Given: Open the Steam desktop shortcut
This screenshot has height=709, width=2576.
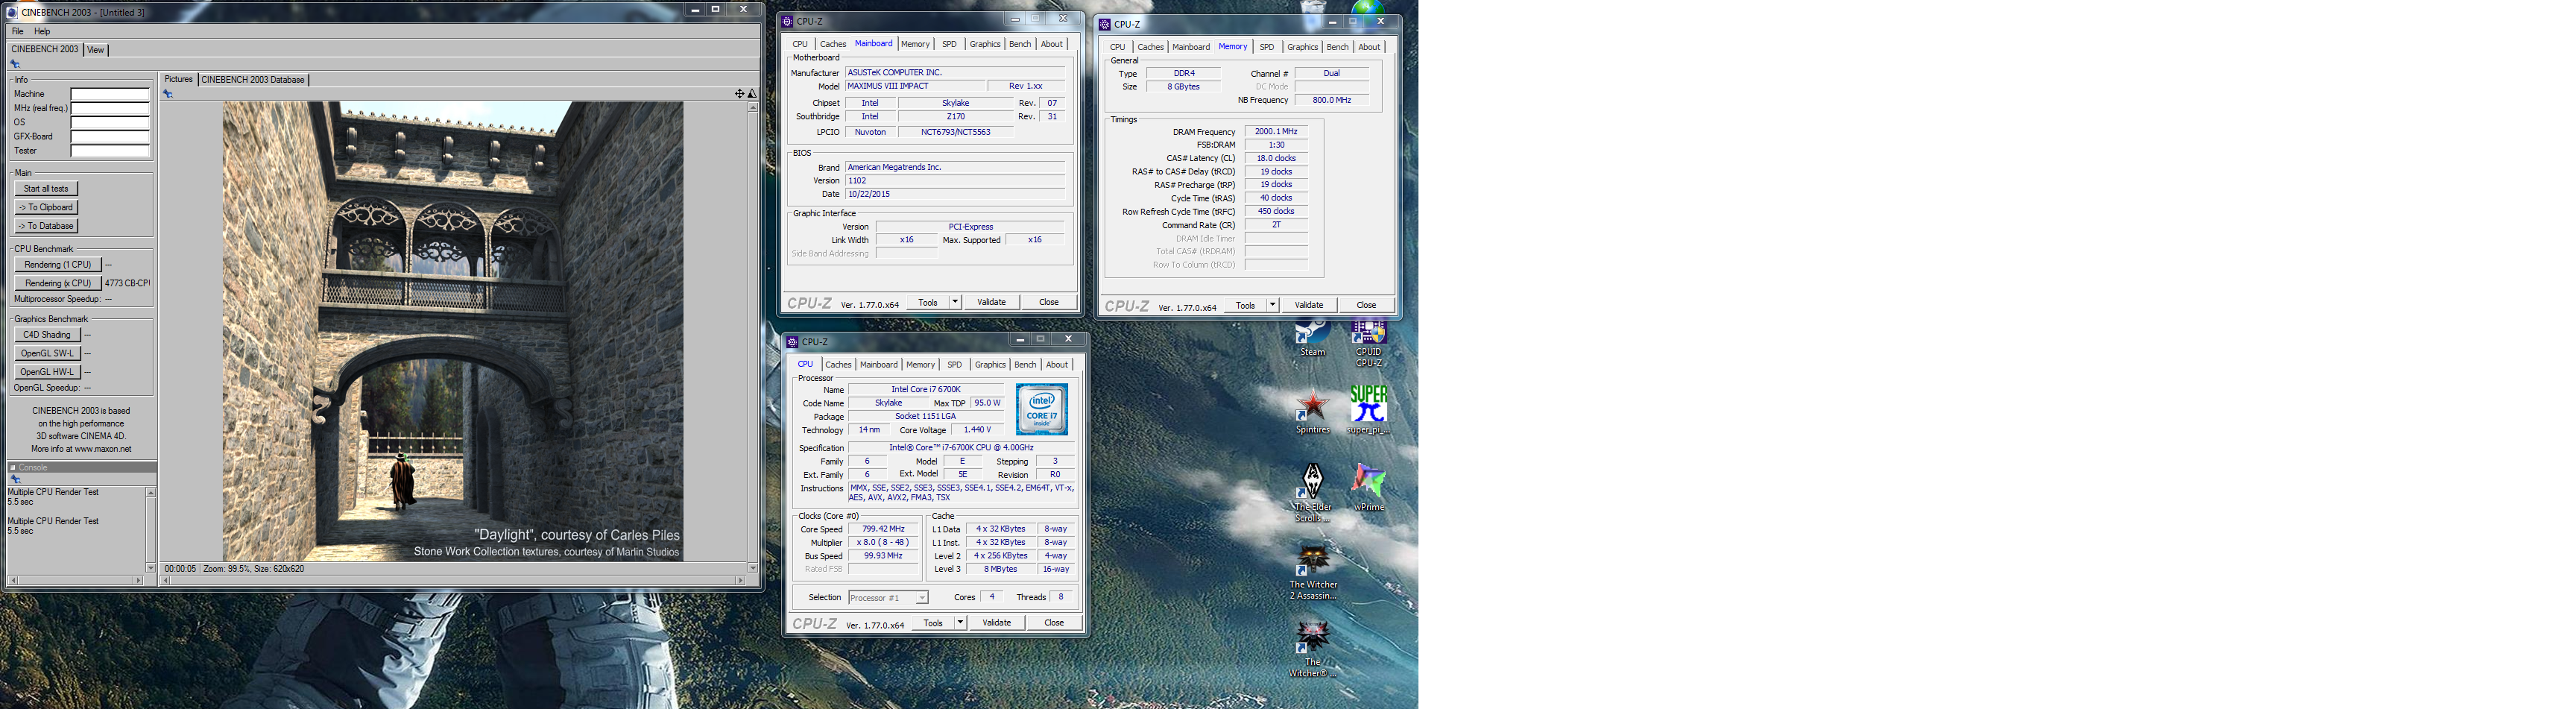Looking at the screenshot, I should click(1312, 338).
